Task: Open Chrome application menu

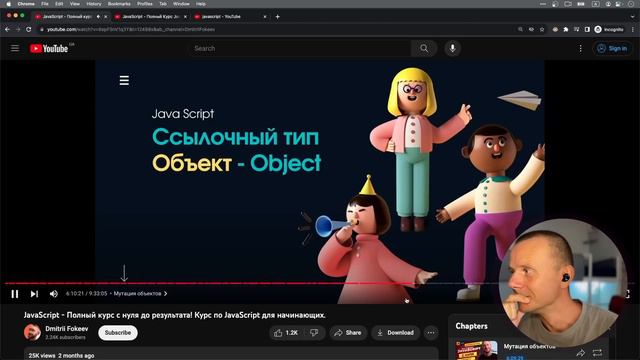Action: coord(26,4)
